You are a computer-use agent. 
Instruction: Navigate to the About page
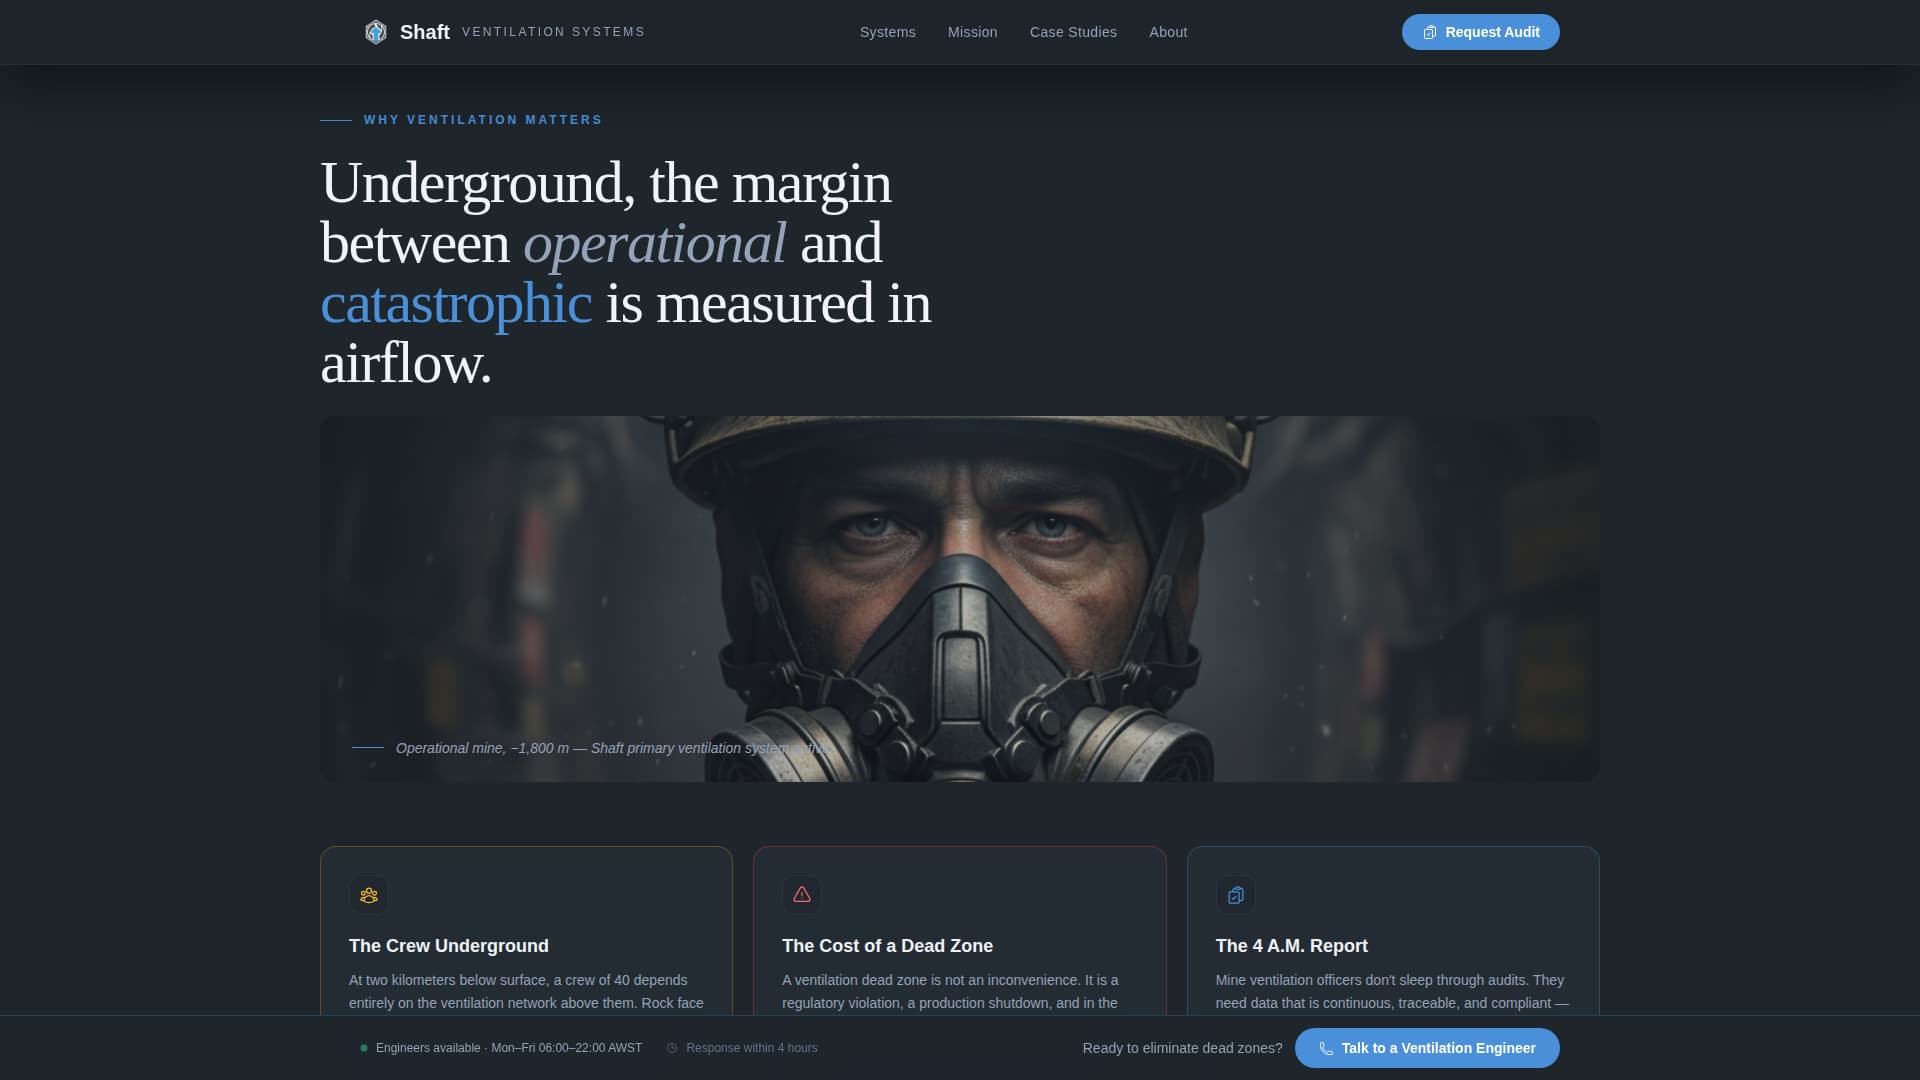pyautogui.click(x=1168, y=32)
